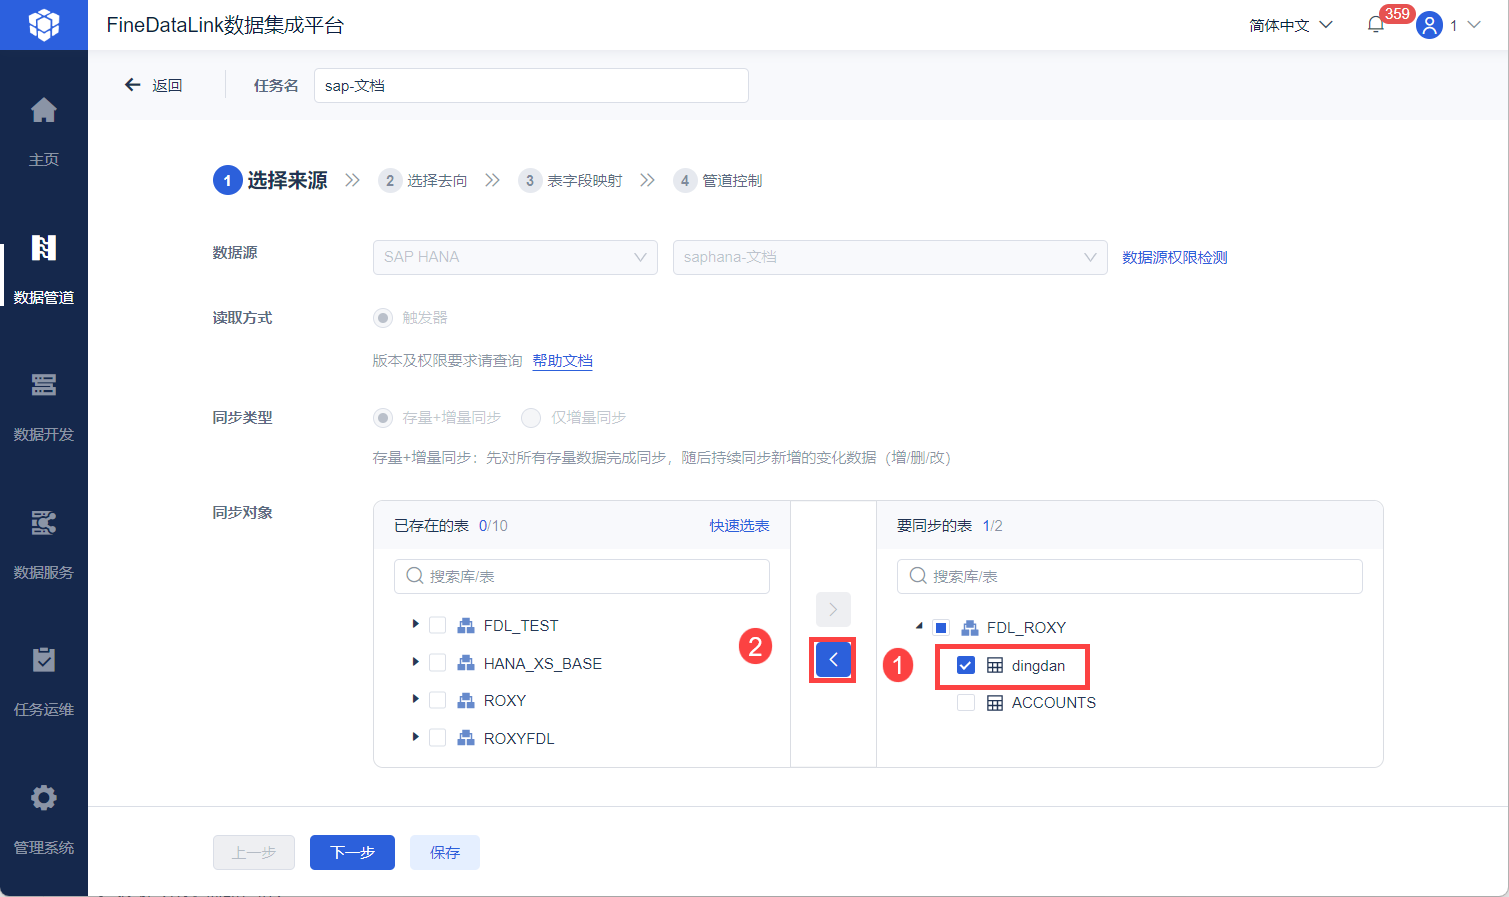Click the dingdan table icon

click(995, 665)
